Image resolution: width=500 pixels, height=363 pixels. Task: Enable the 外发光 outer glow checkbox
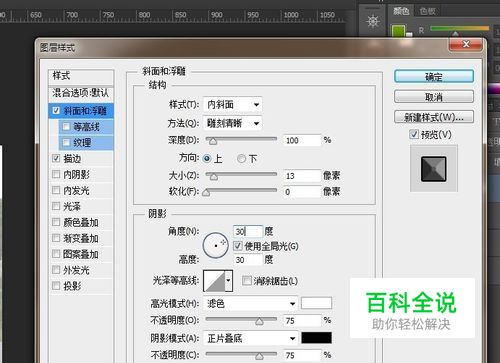tap(56, 270)
